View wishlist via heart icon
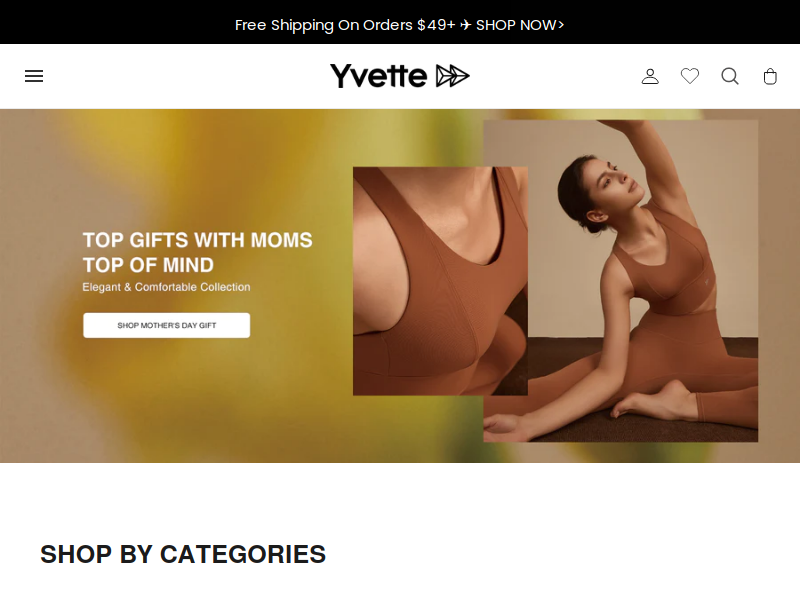 point(690,76)
